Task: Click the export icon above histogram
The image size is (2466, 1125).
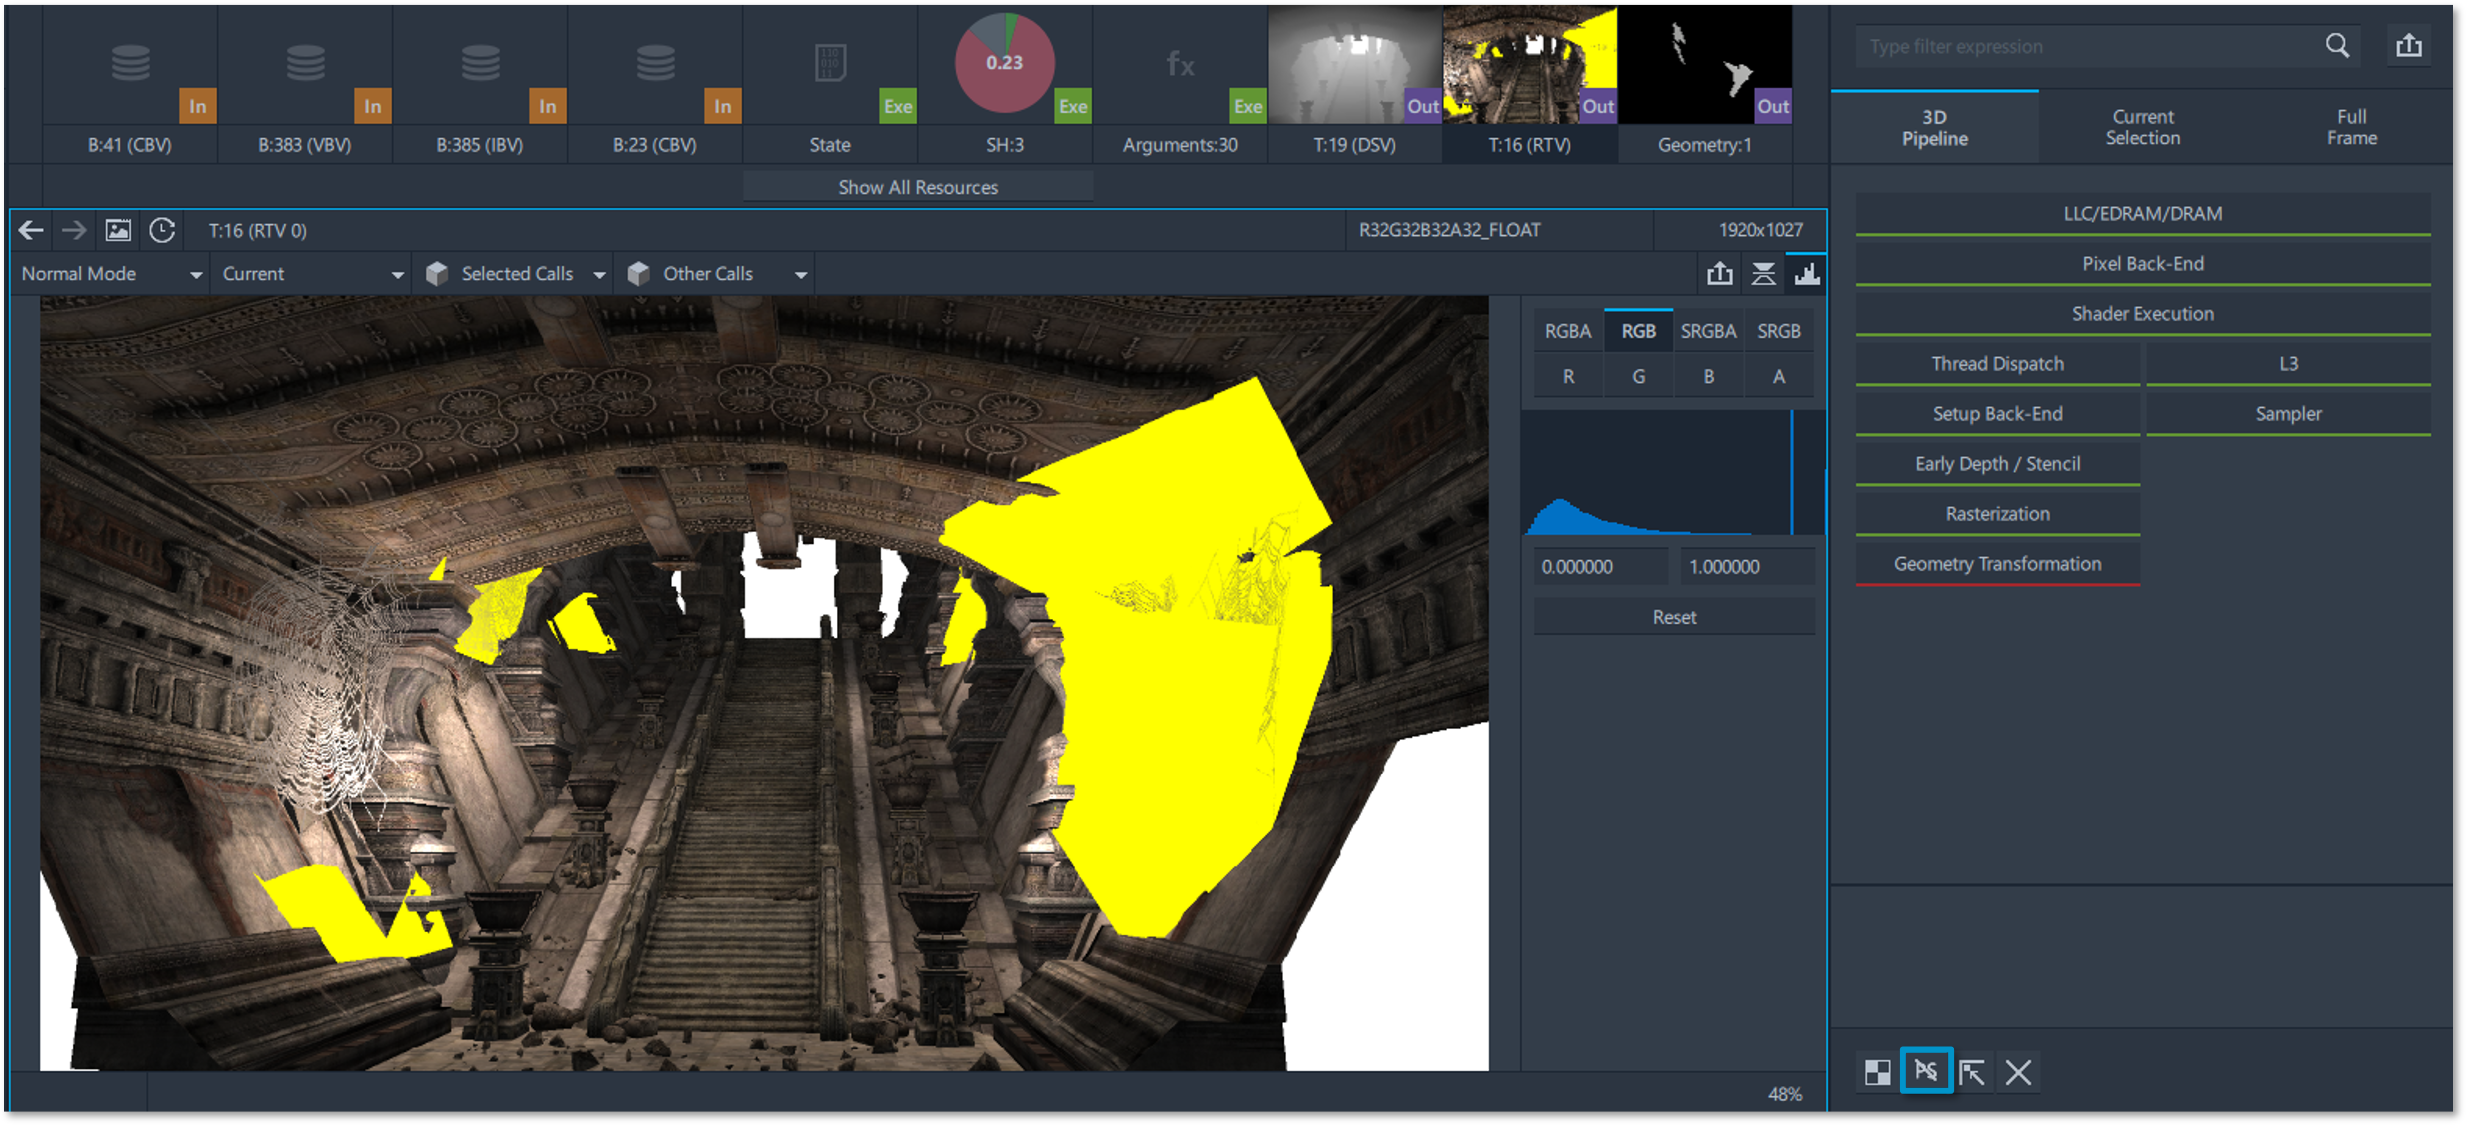Action: point(1719,274)
